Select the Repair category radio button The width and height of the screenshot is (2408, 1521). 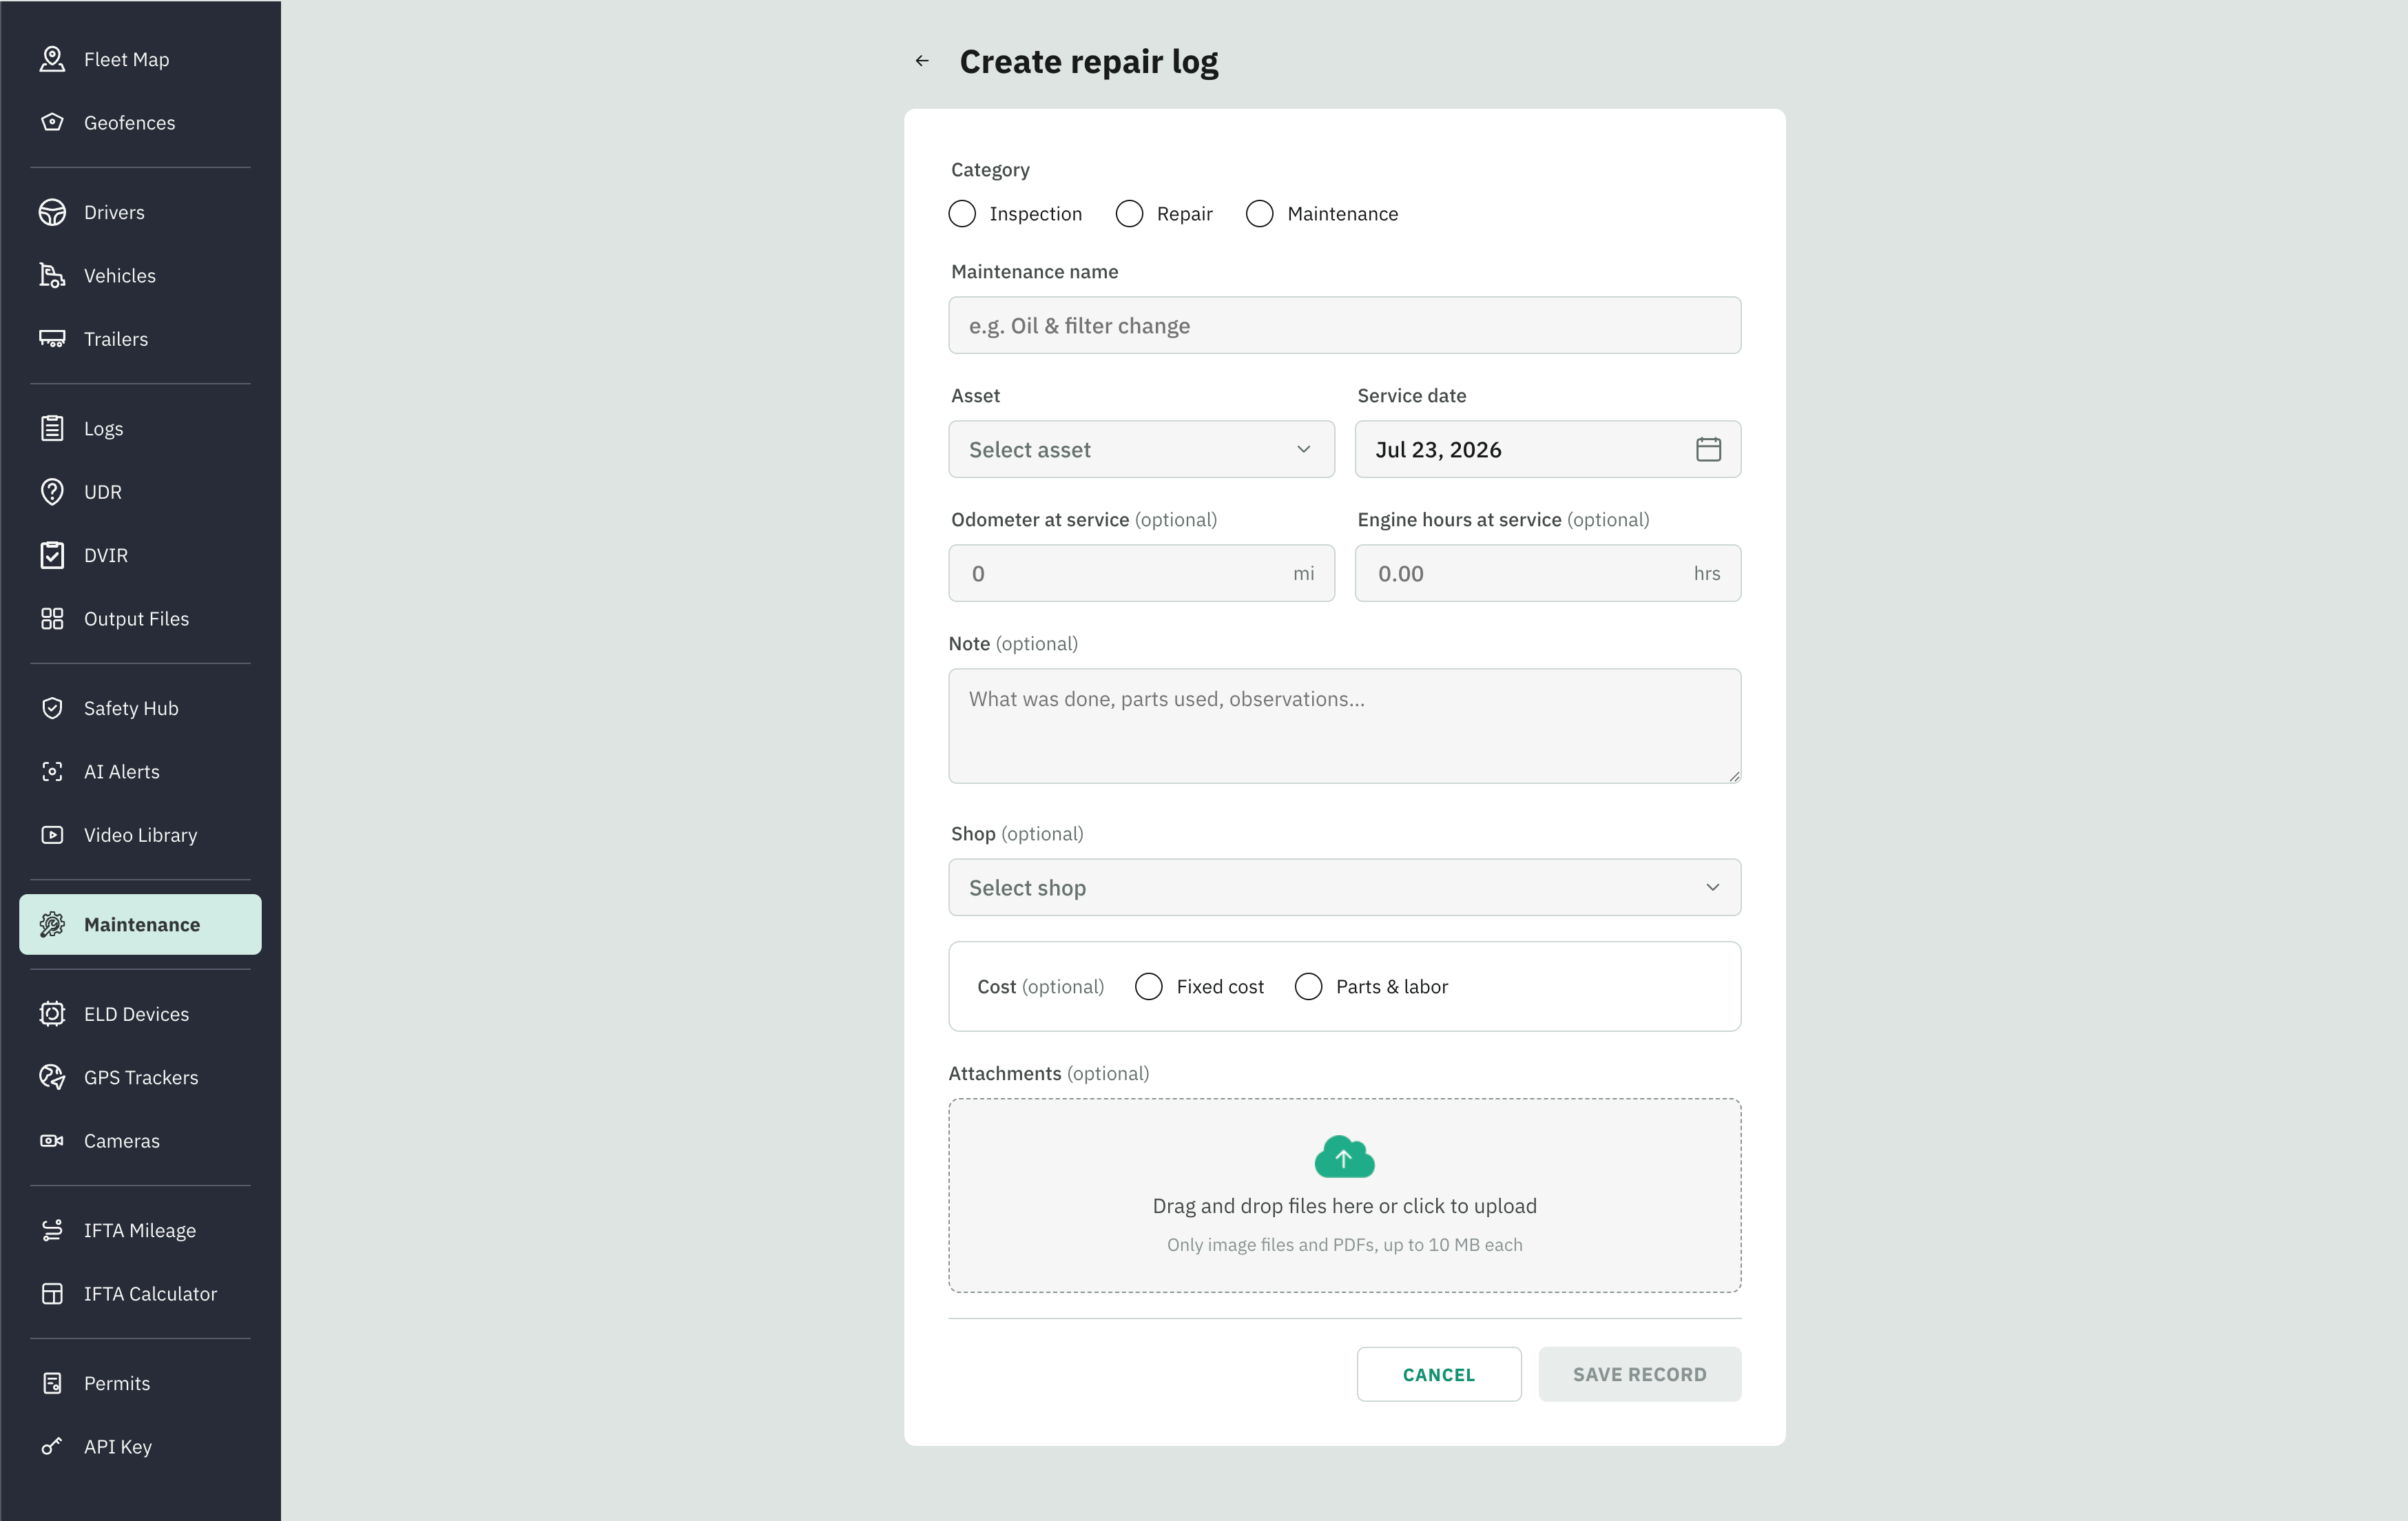1129,214
